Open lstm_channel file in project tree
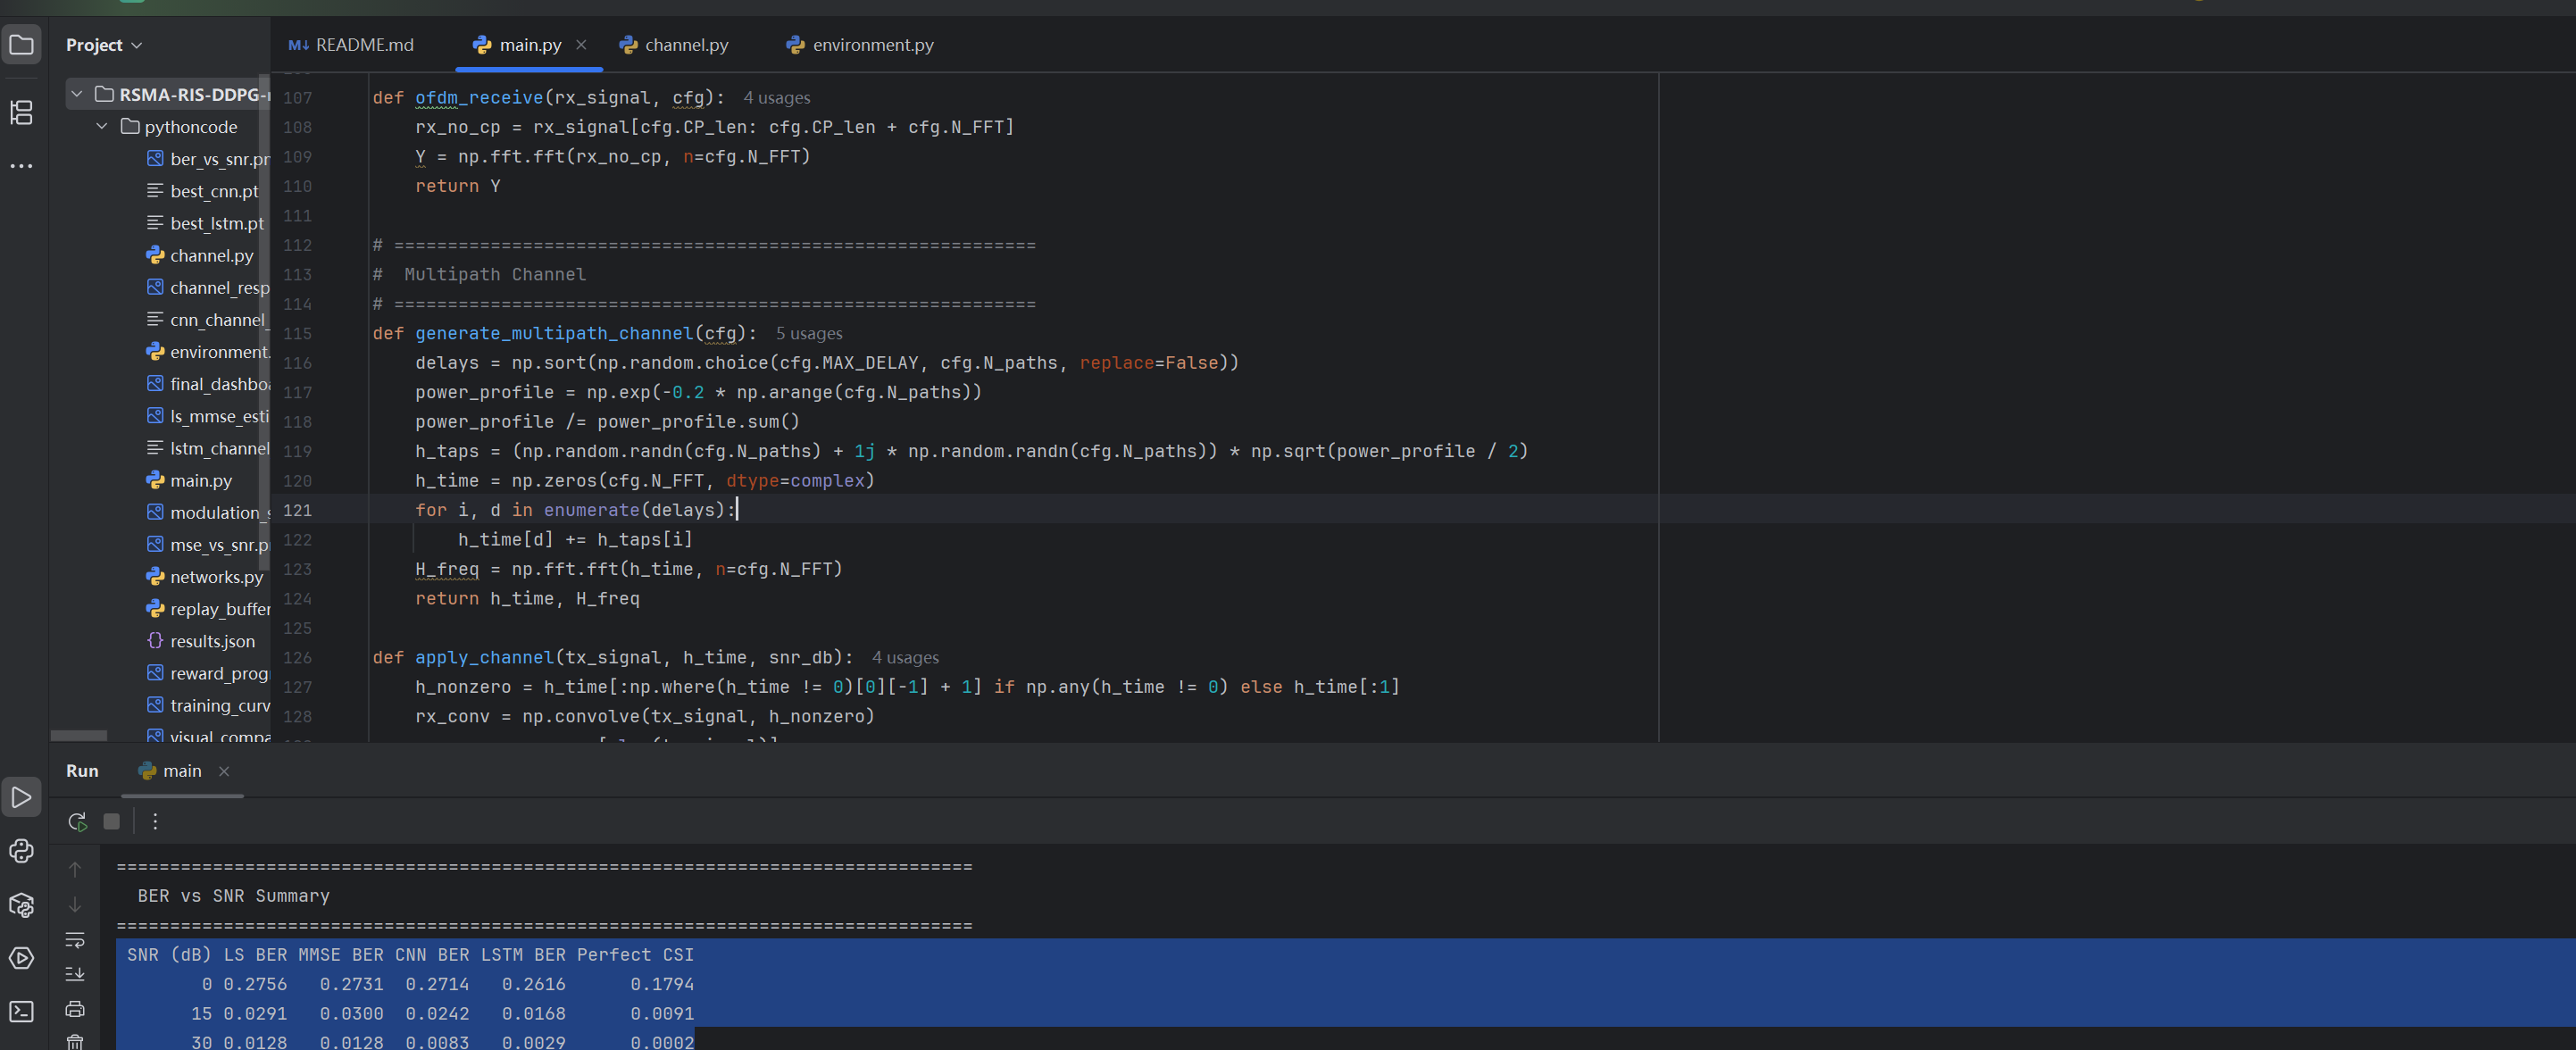Screen dimensions: 2576x1050 [209, 448]
